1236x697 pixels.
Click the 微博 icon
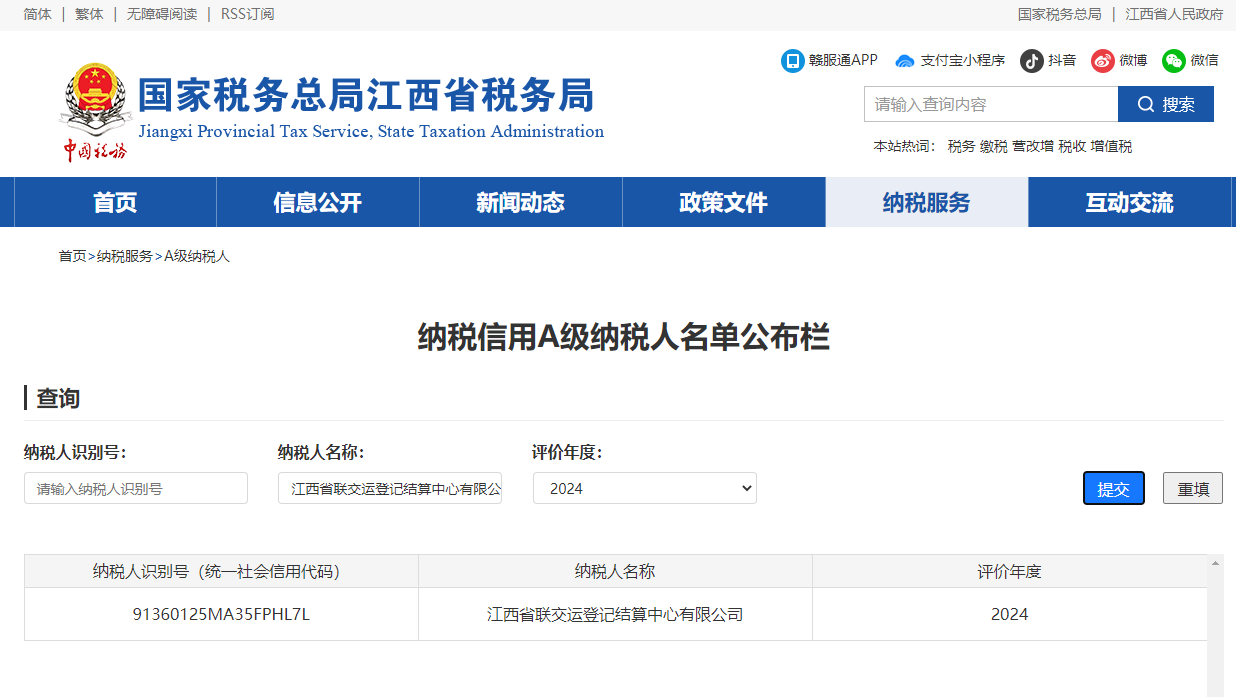point(1102,61)
